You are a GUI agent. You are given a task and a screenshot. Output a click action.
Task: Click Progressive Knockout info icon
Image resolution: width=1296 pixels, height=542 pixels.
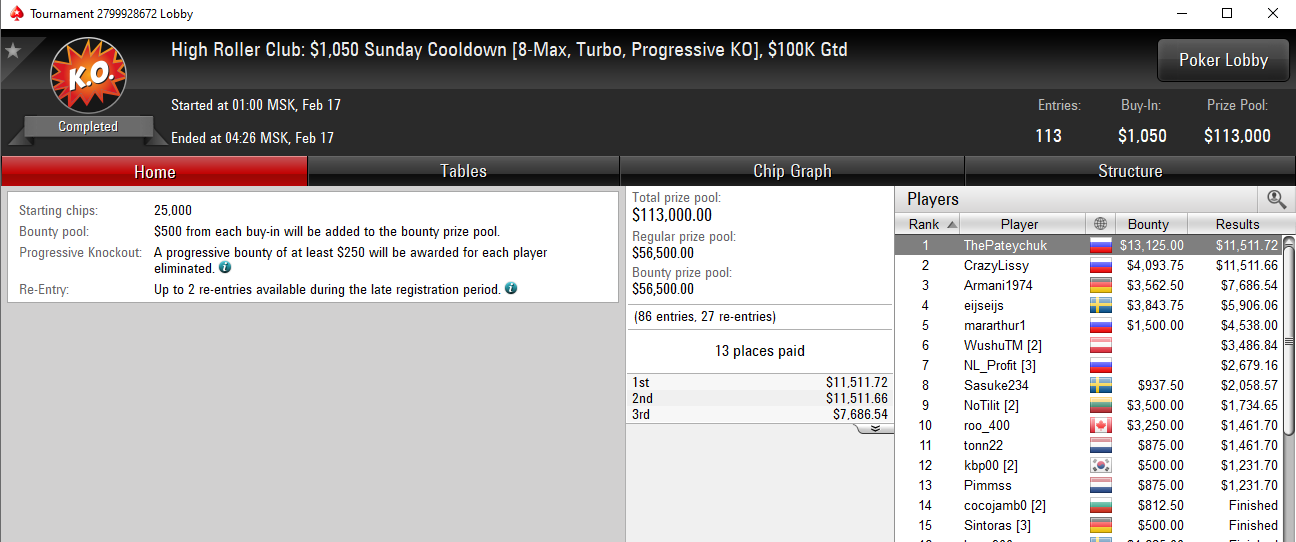pyautogui.click(x=225, y=268)
